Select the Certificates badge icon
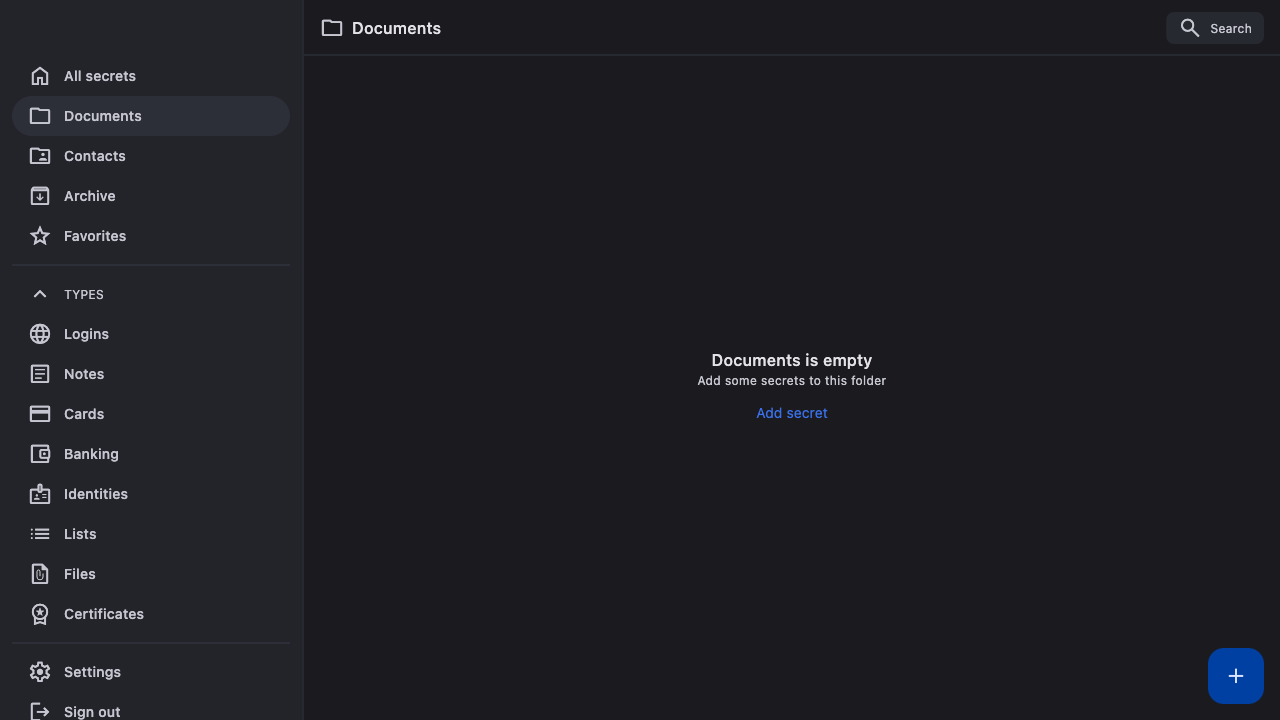Viewport: 1280px width, 720px height. pyautogui.click(x=40, y=614)
